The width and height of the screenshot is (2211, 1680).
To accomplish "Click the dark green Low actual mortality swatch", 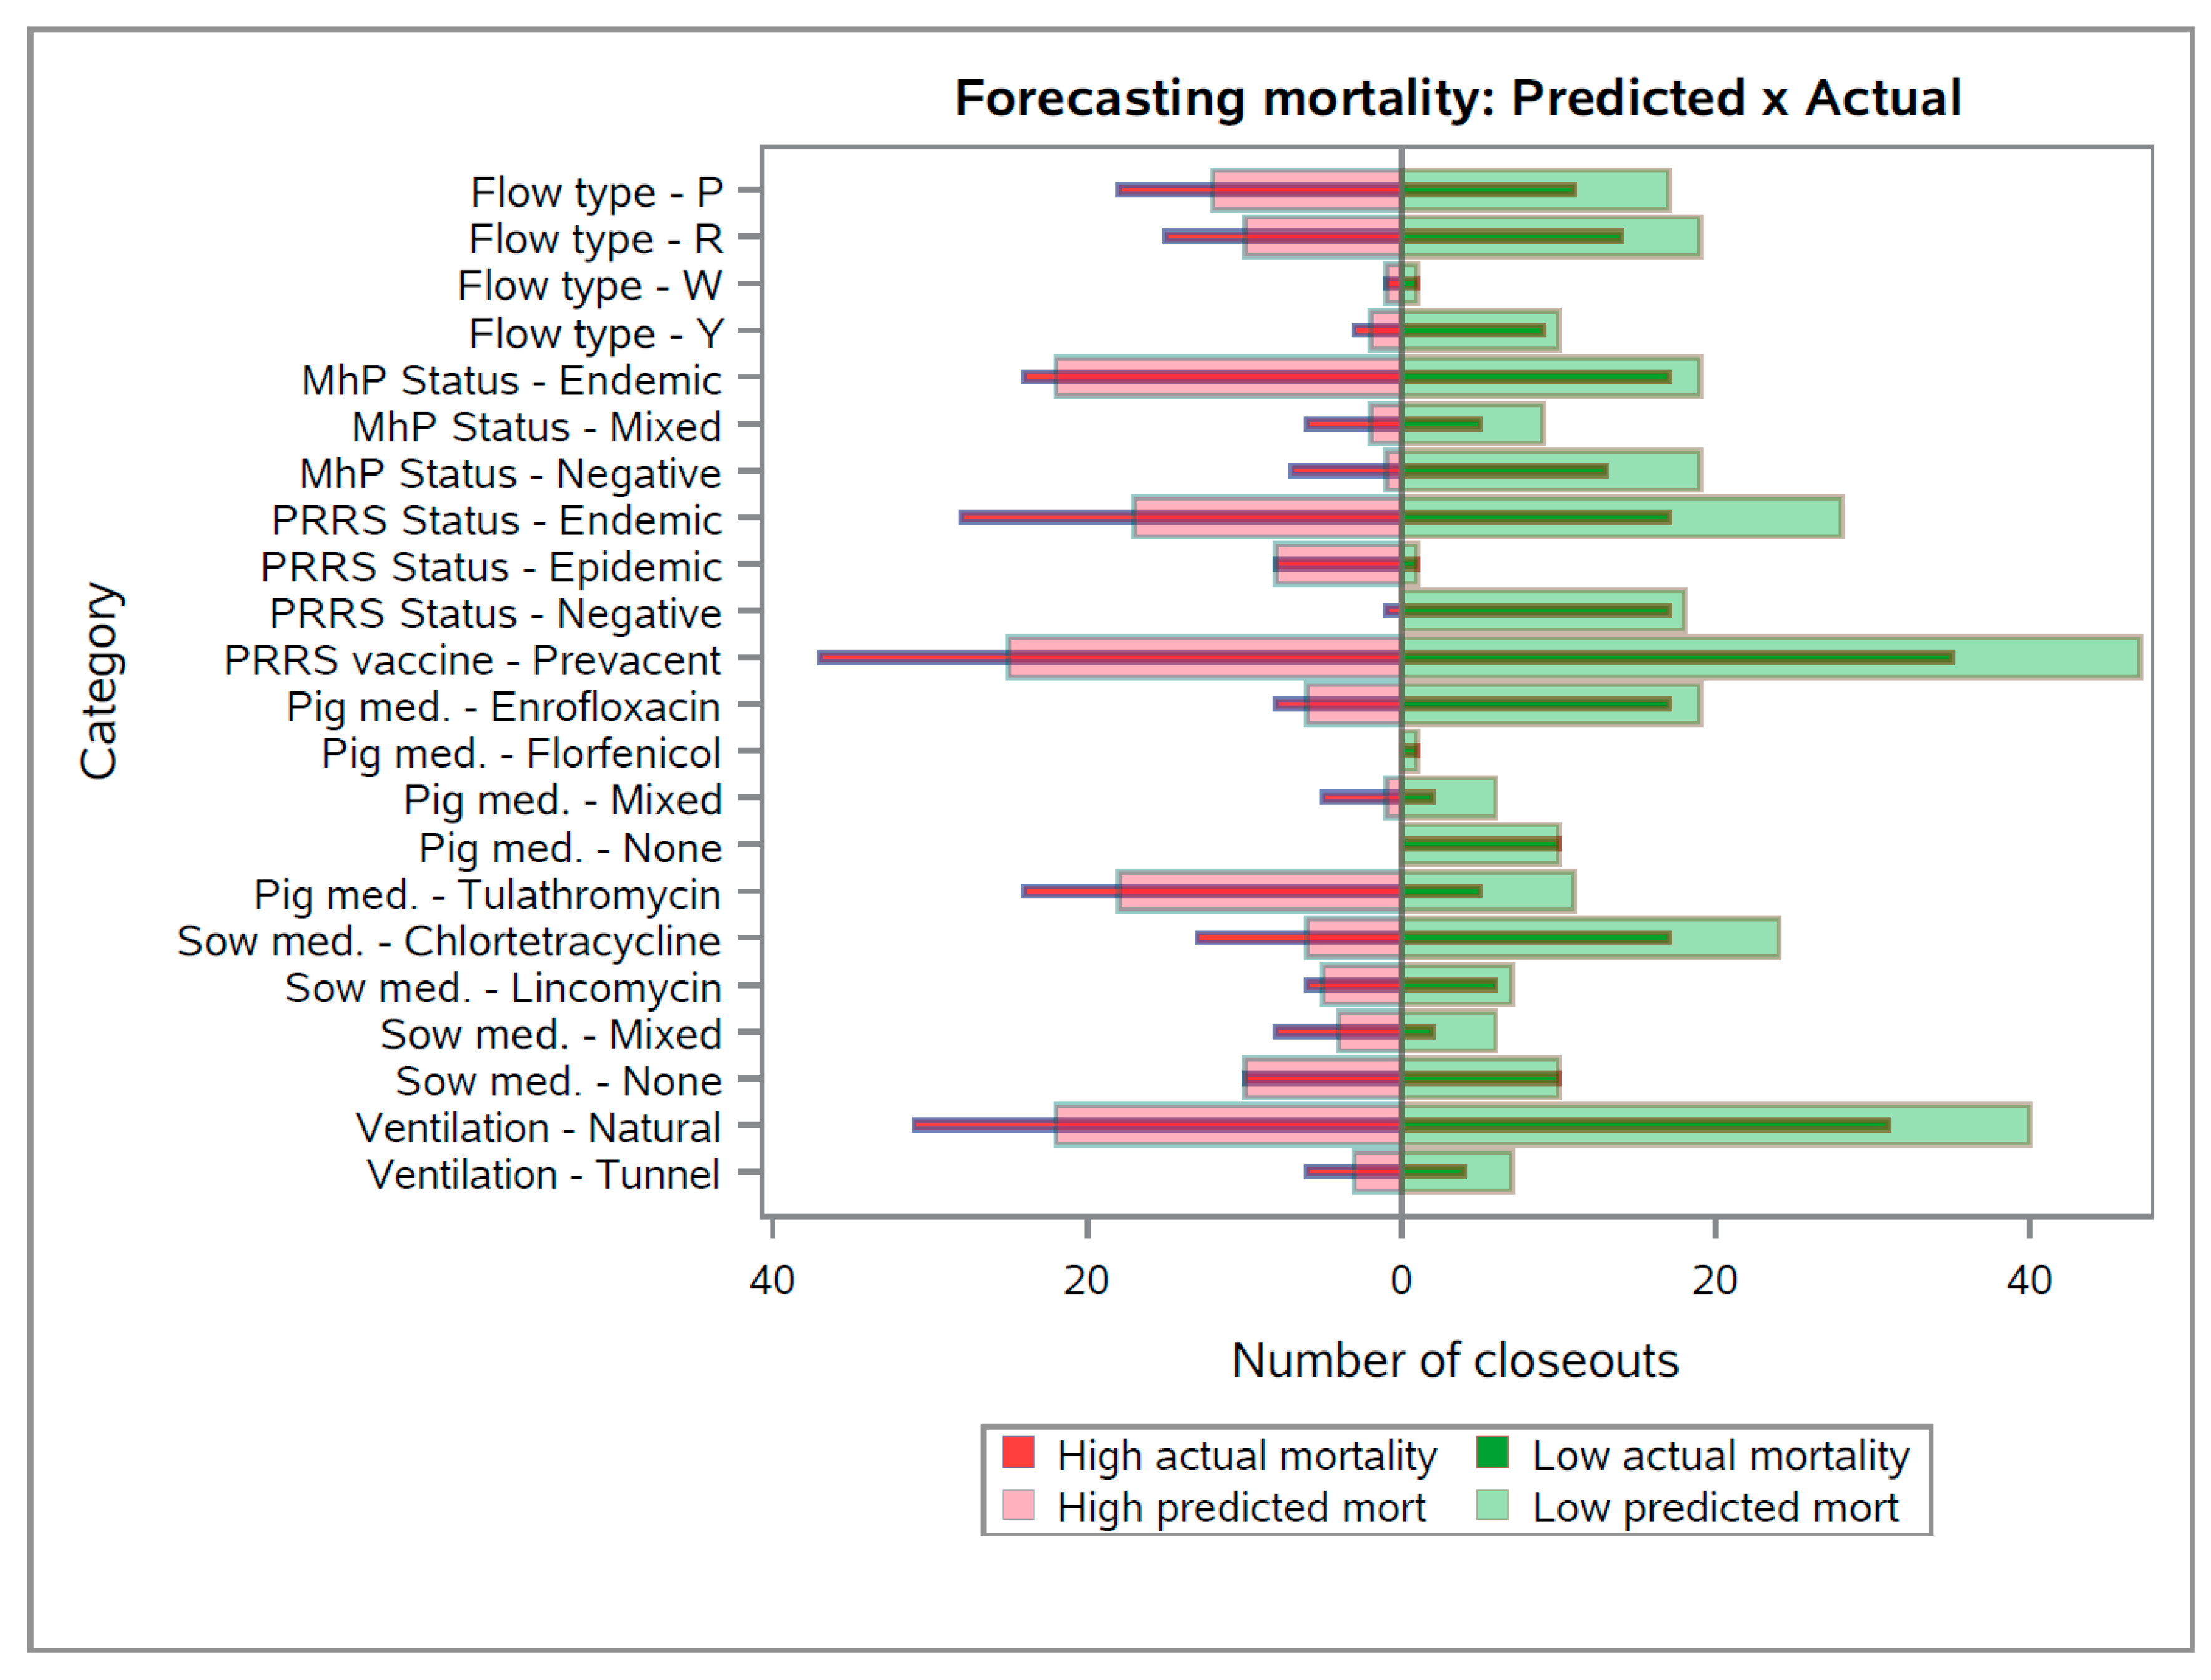I will coord(1491,1452).
